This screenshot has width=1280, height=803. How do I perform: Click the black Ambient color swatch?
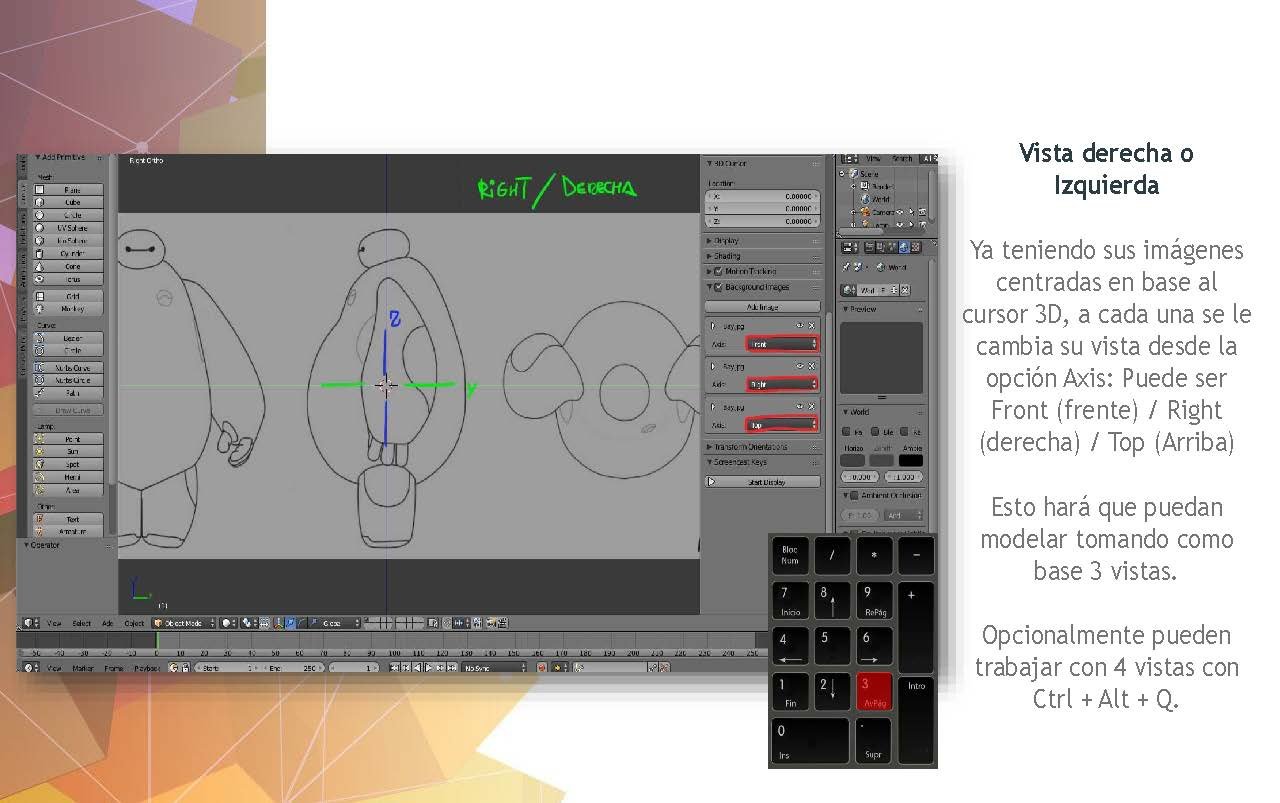(911, 461)
